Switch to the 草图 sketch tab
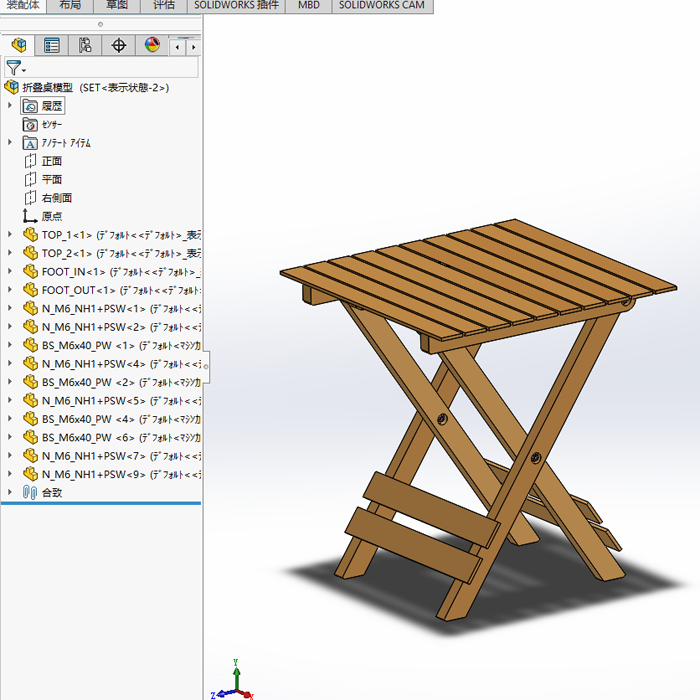Image resolution: width=700 pixels, height=700 pixels. (117, 5)
